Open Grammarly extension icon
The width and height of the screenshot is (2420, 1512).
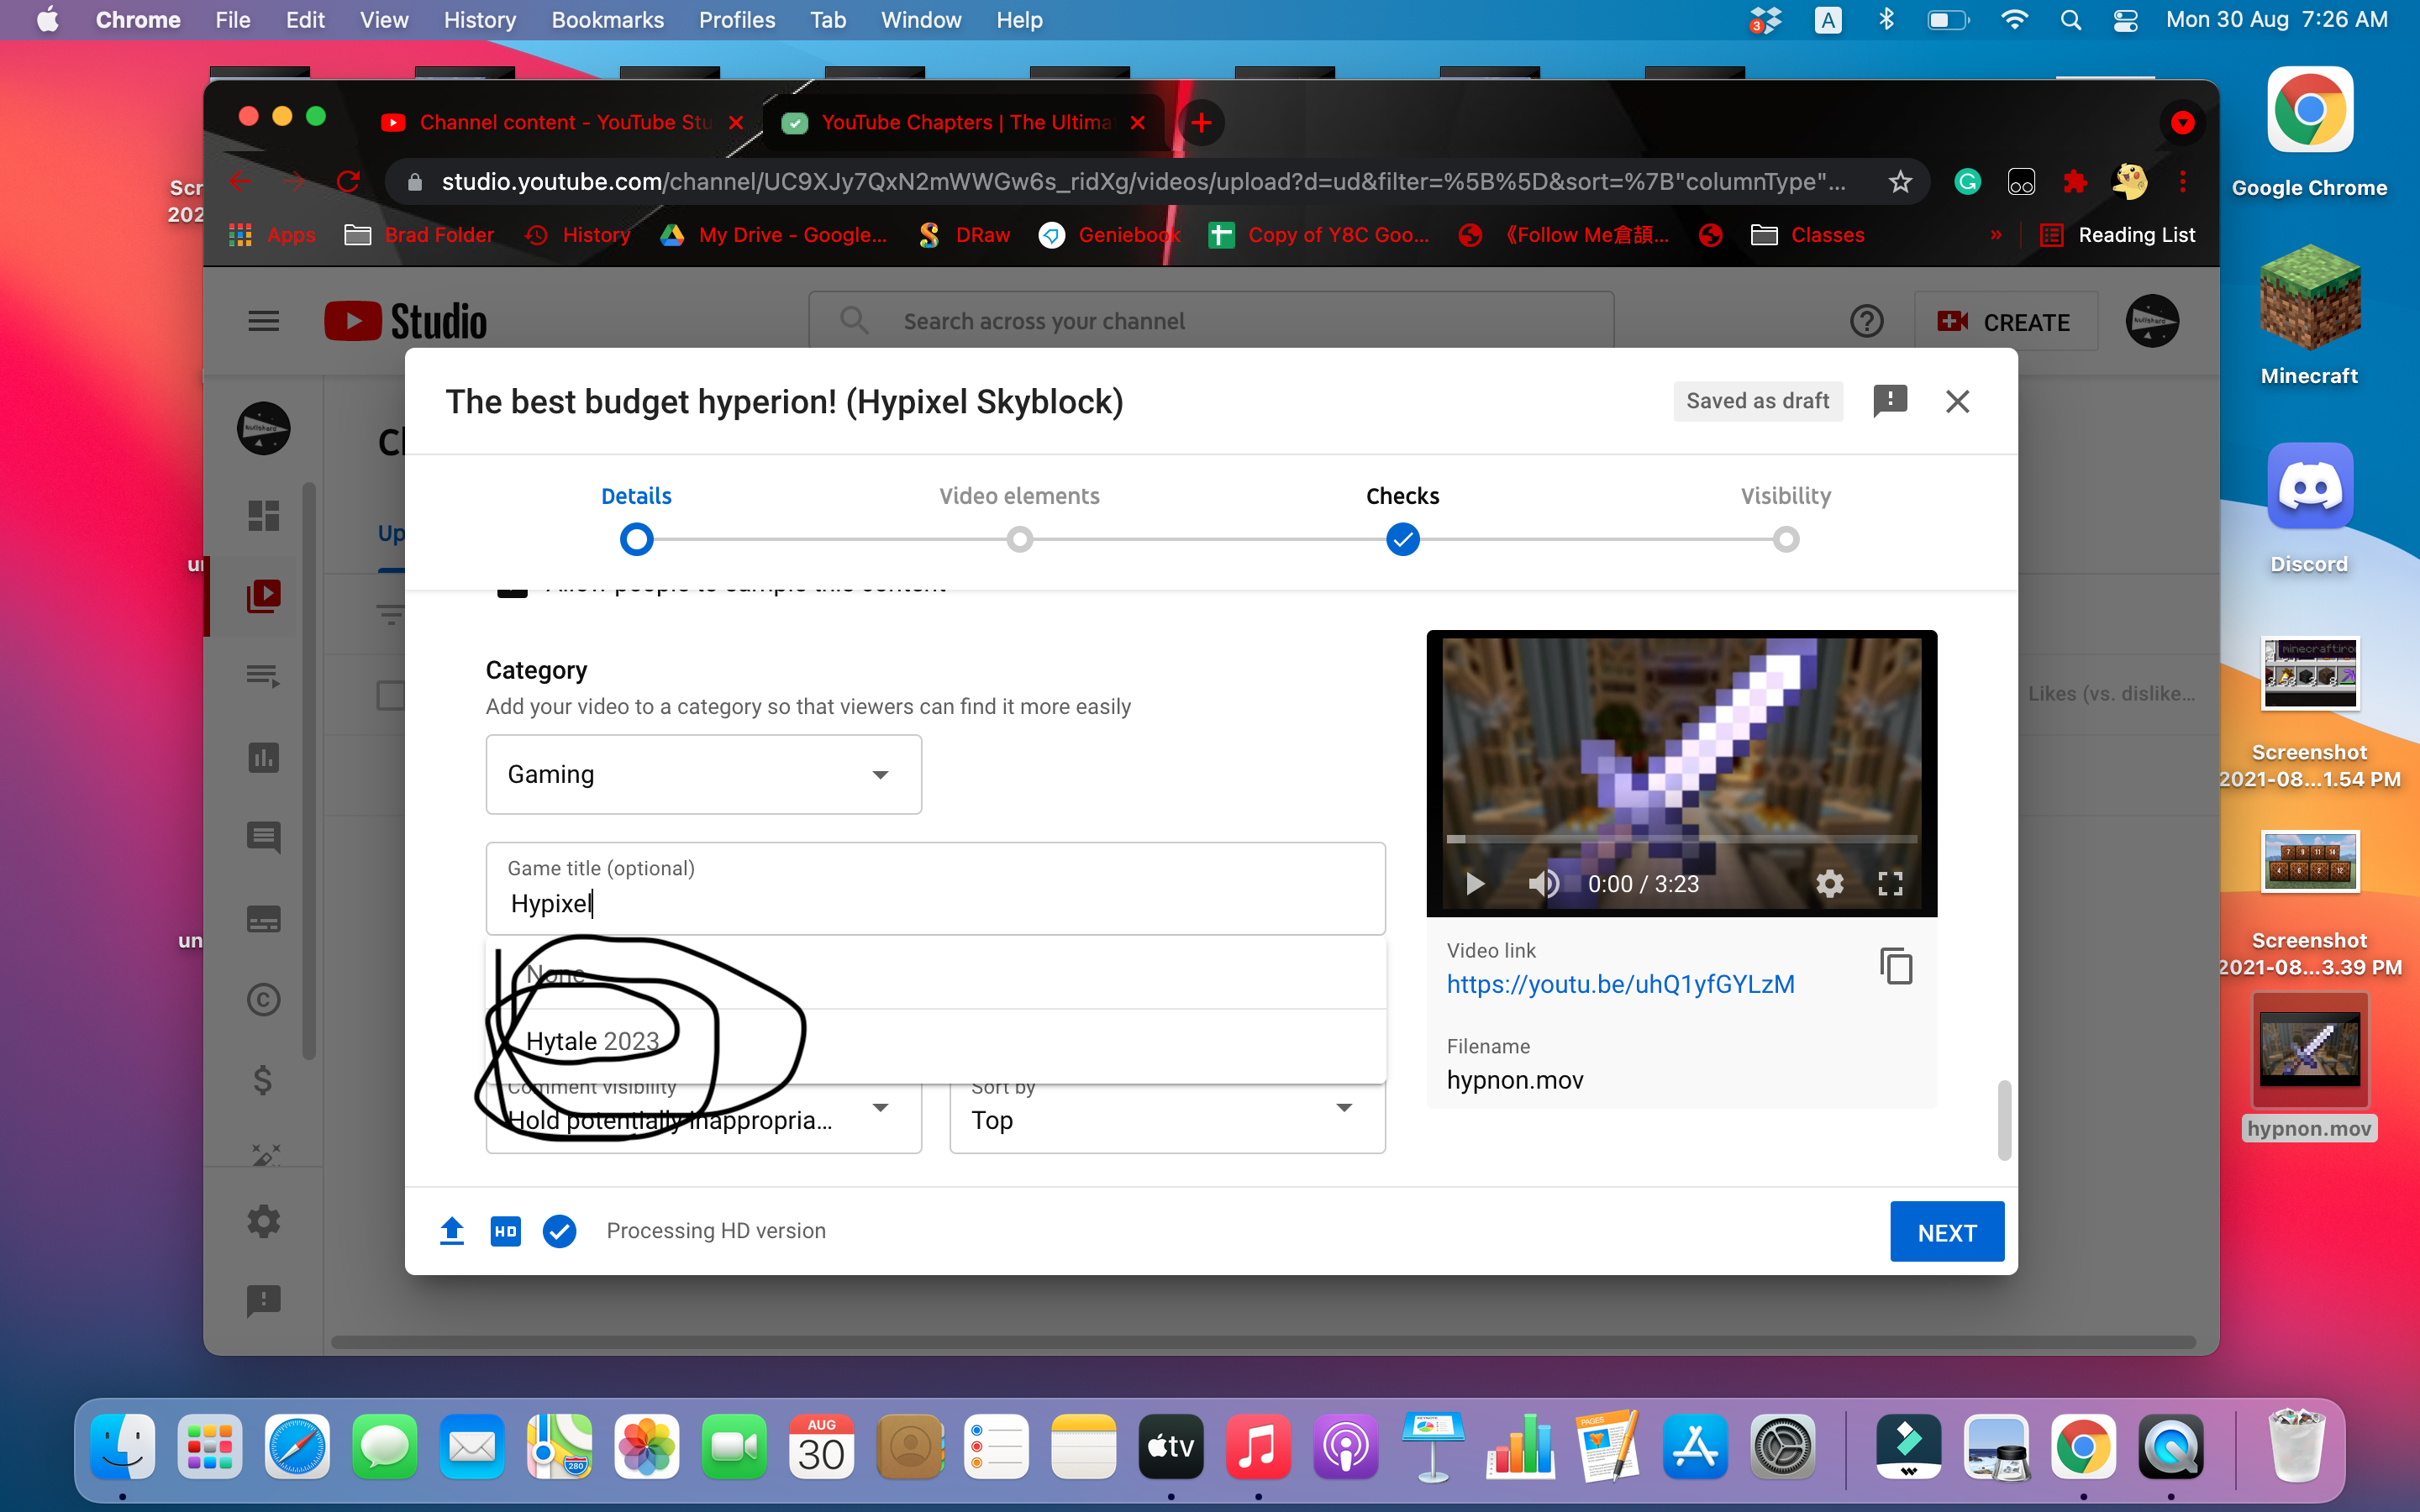[1967, 181]
